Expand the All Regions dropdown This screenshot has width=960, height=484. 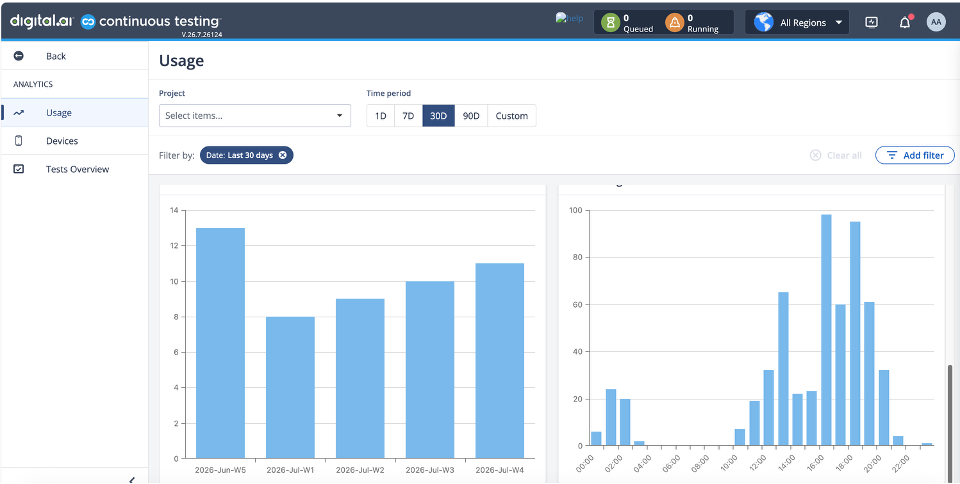(797, 23)
